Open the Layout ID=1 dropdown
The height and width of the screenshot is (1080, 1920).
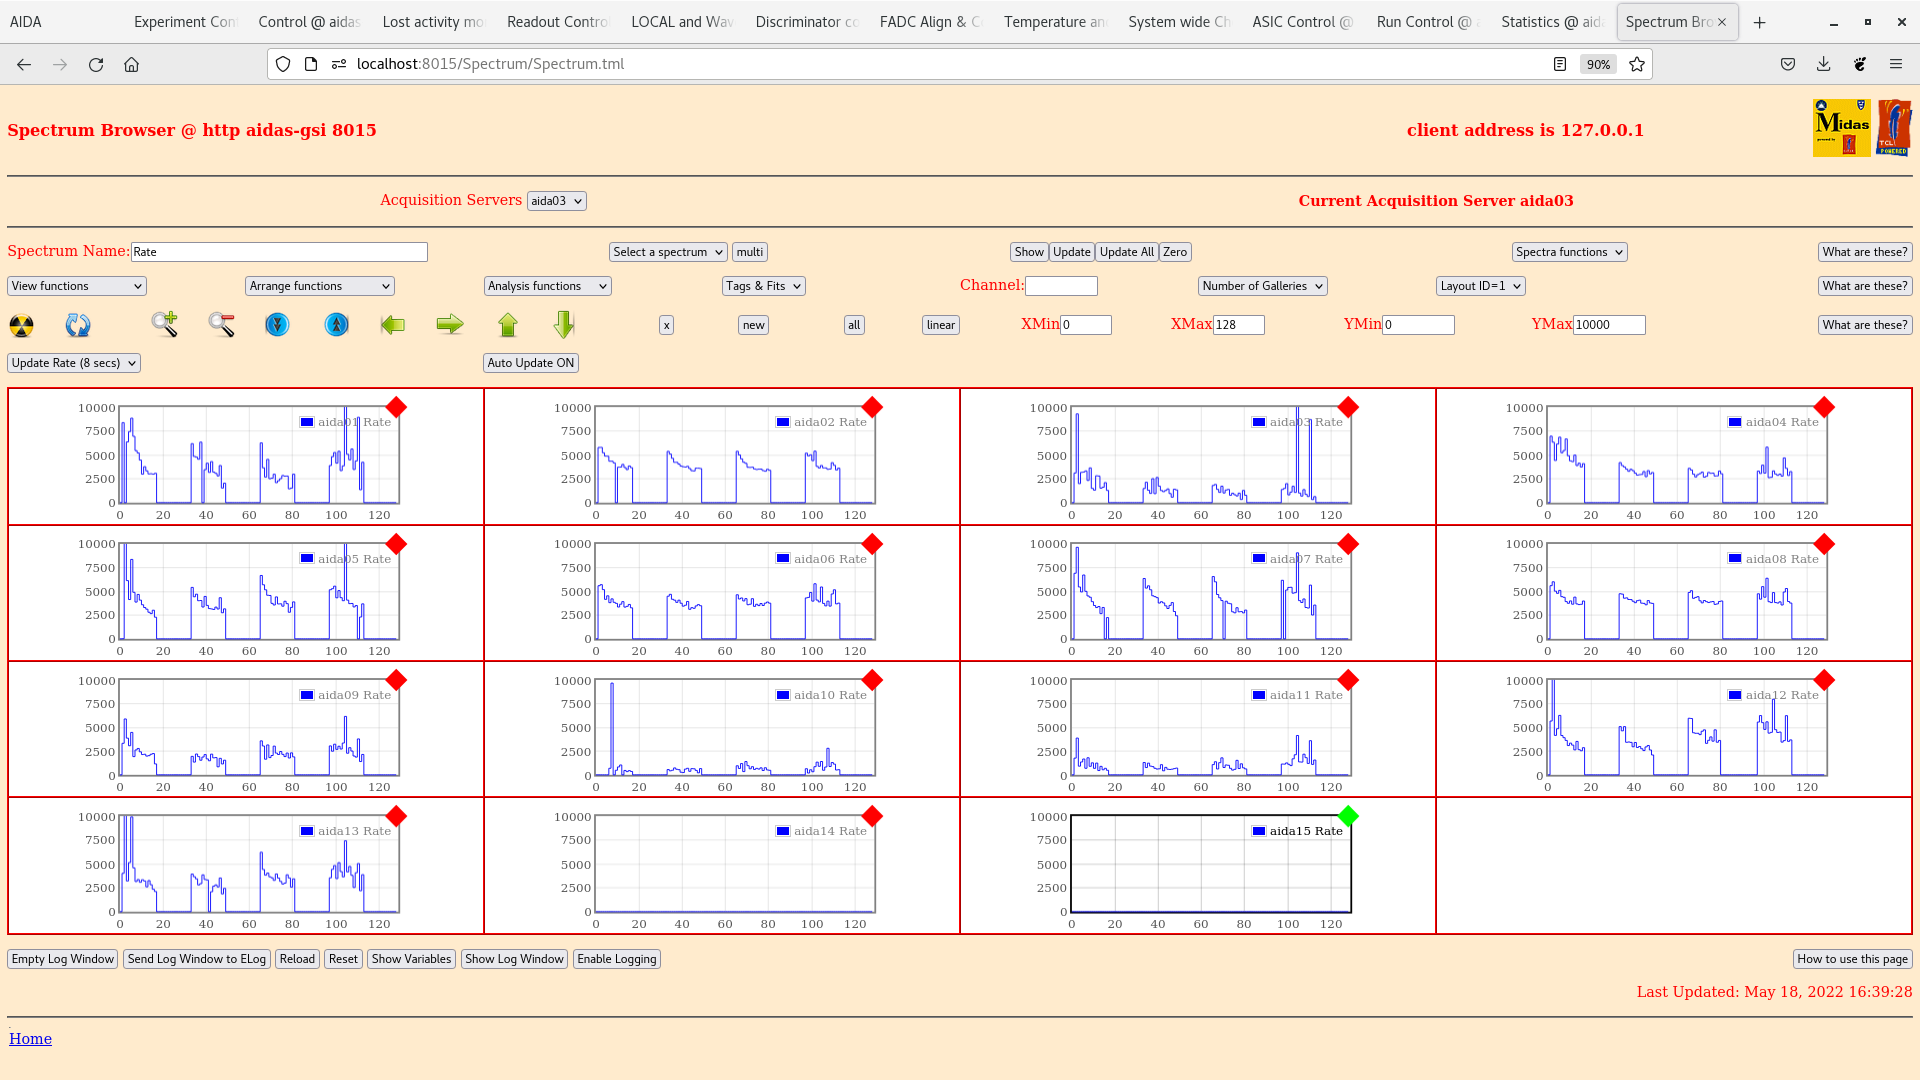click(x=1481, y=286)
